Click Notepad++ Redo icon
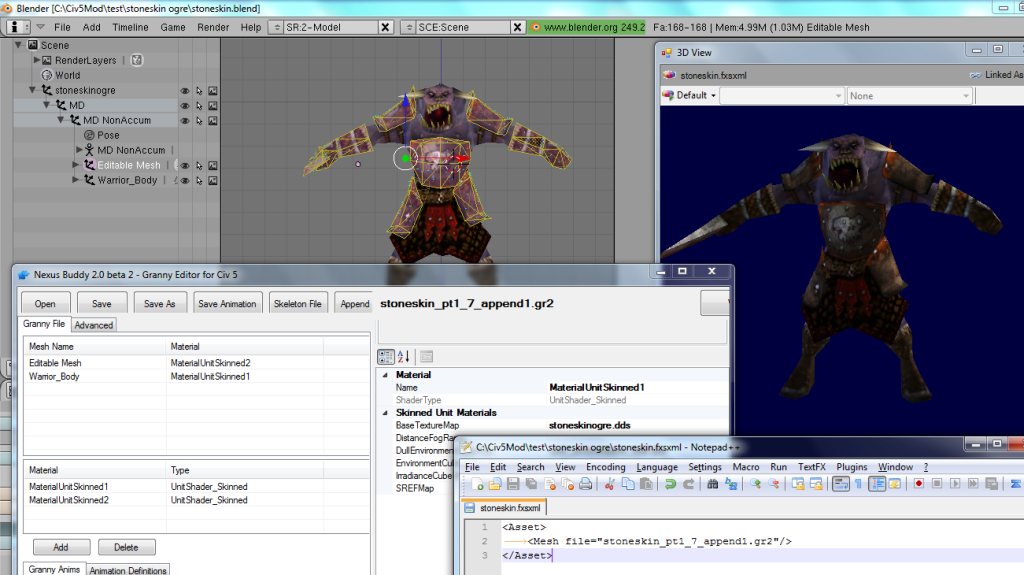Image resolution: width=1024 pixels, height=575 pixels. [688, 484]
